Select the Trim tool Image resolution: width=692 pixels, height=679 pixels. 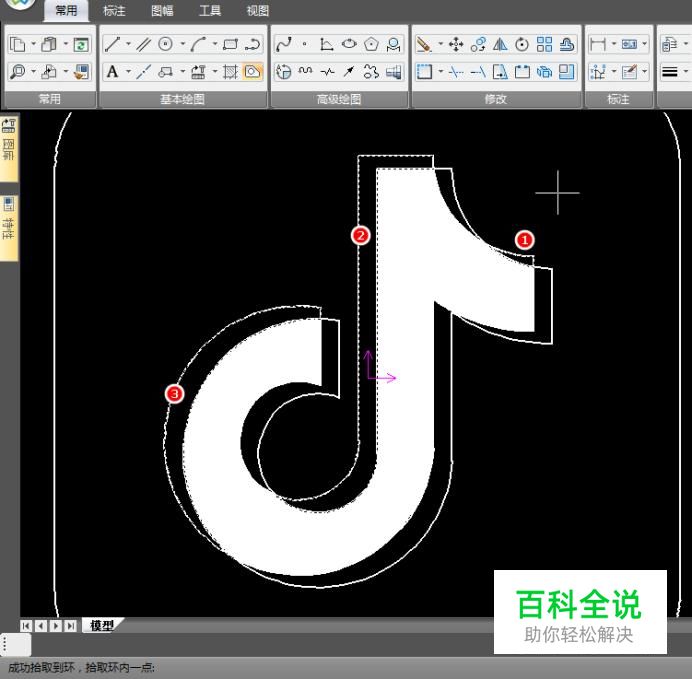pyautogui.click(x=455, y=71)
